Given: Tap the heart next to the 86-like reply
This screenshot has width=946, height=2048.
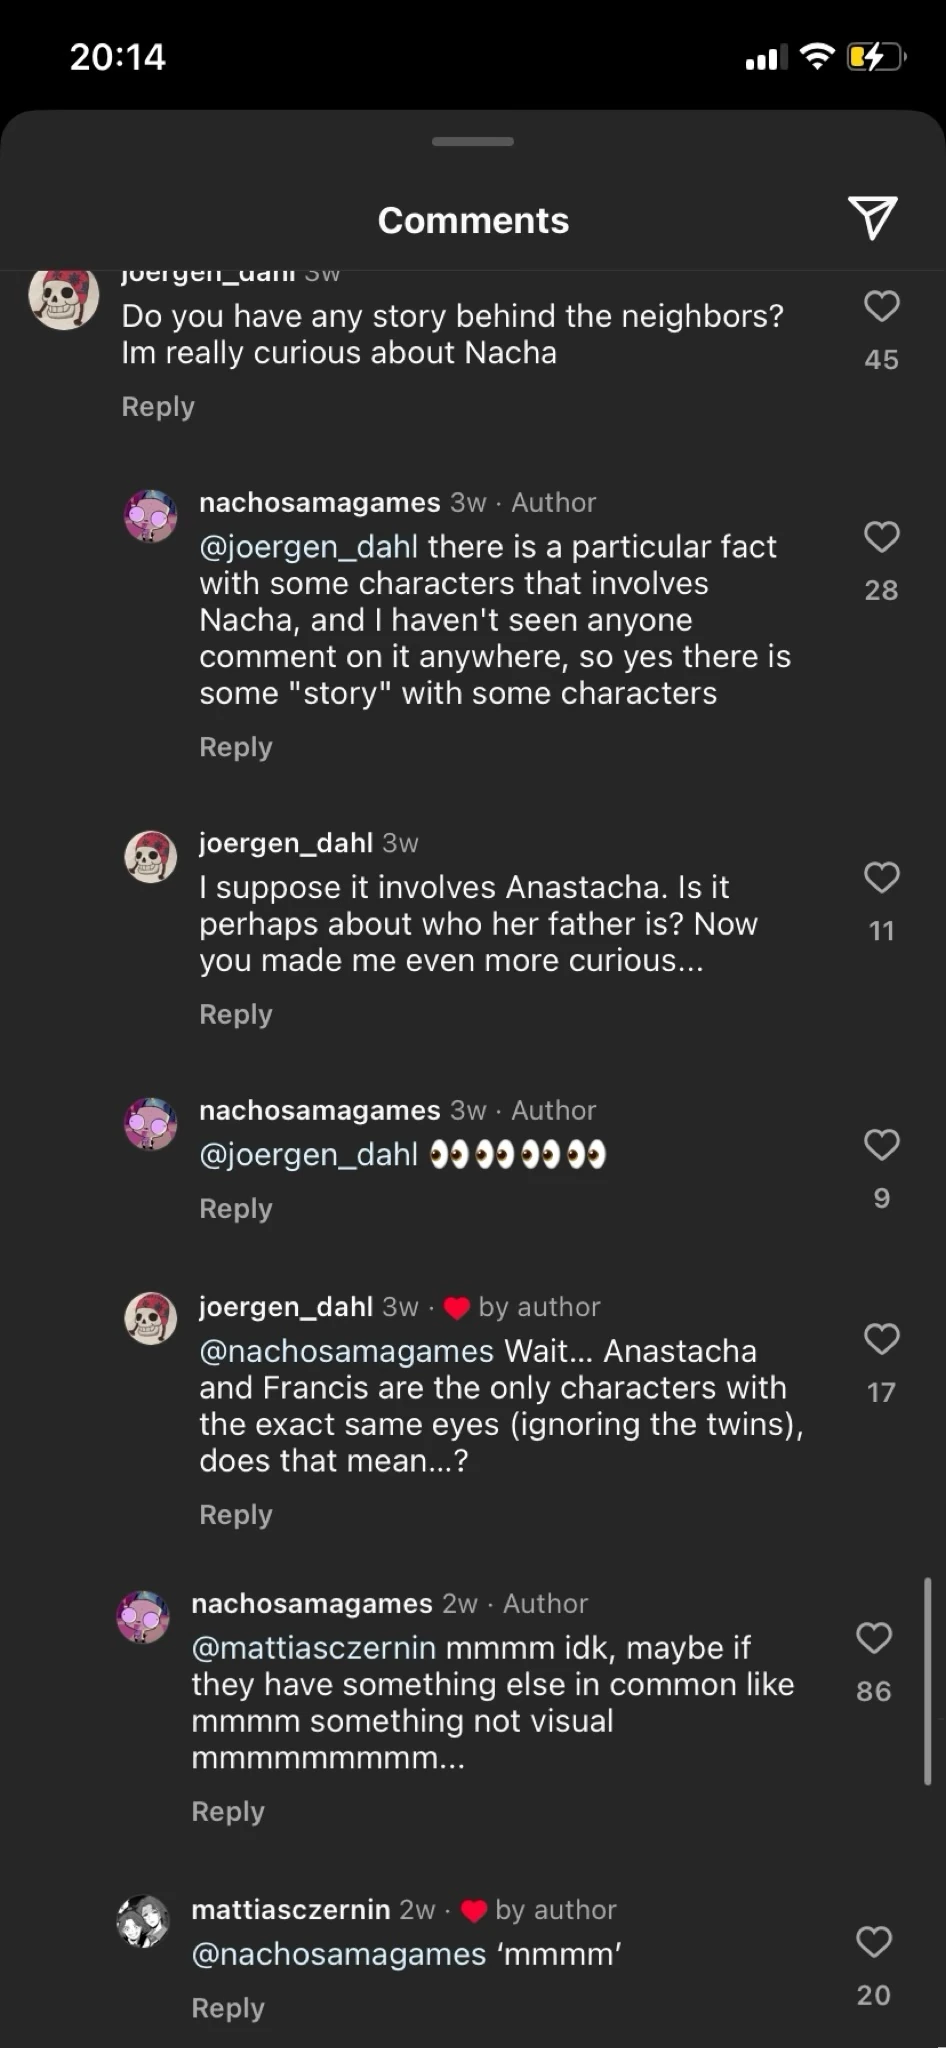Looking at the screenshot, I should [872, 1638].
